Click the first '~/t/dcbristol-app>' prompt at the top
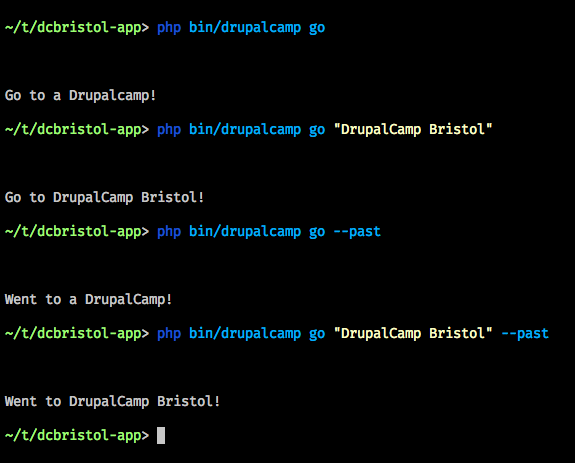Screen dimensions: 575x463 (x=77, y=28)
